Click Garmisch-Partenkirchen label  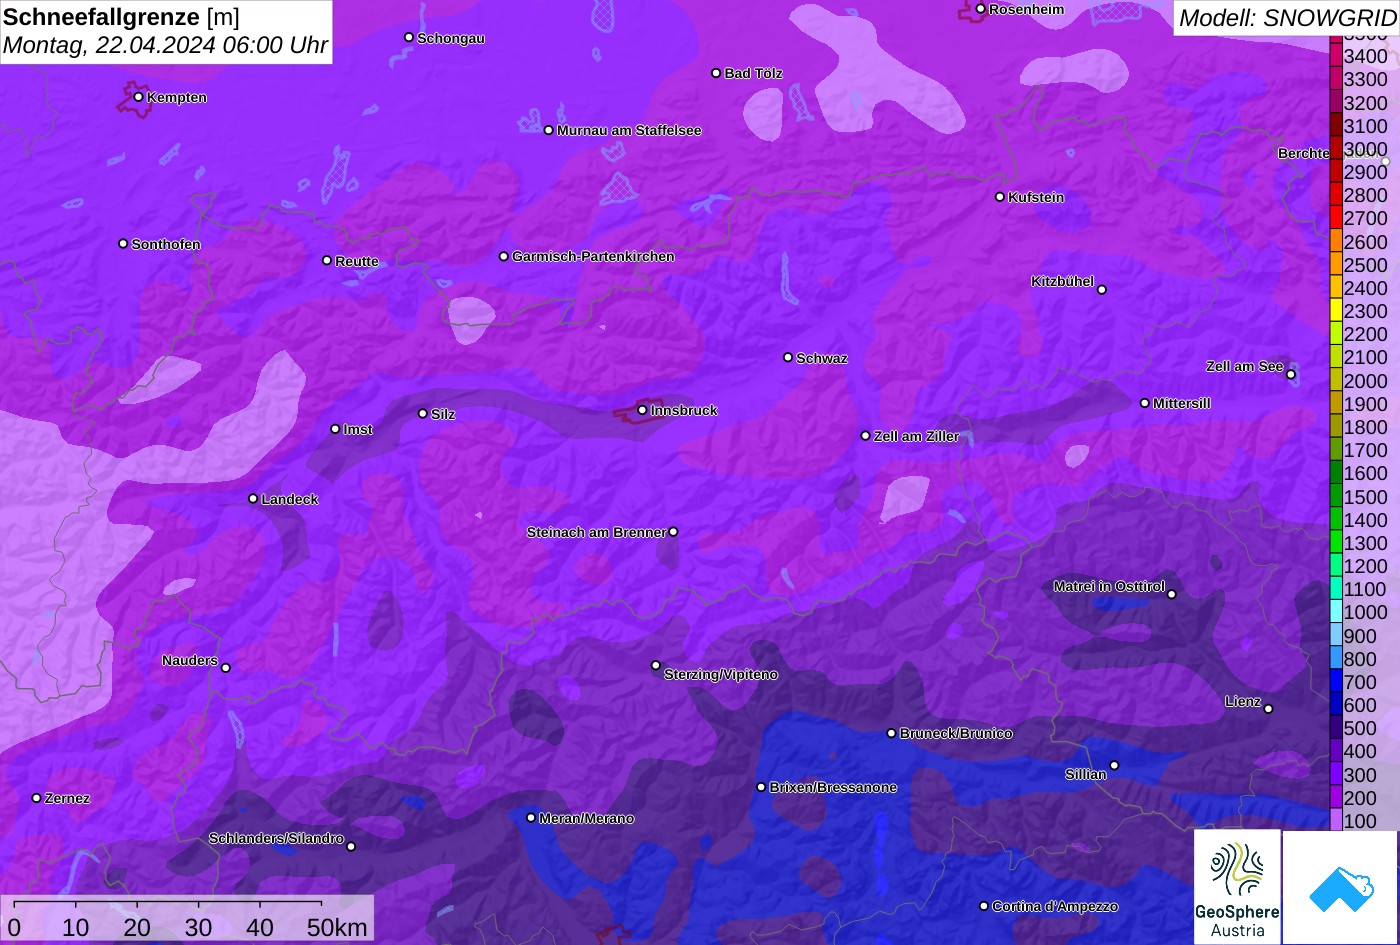point(593,256)
